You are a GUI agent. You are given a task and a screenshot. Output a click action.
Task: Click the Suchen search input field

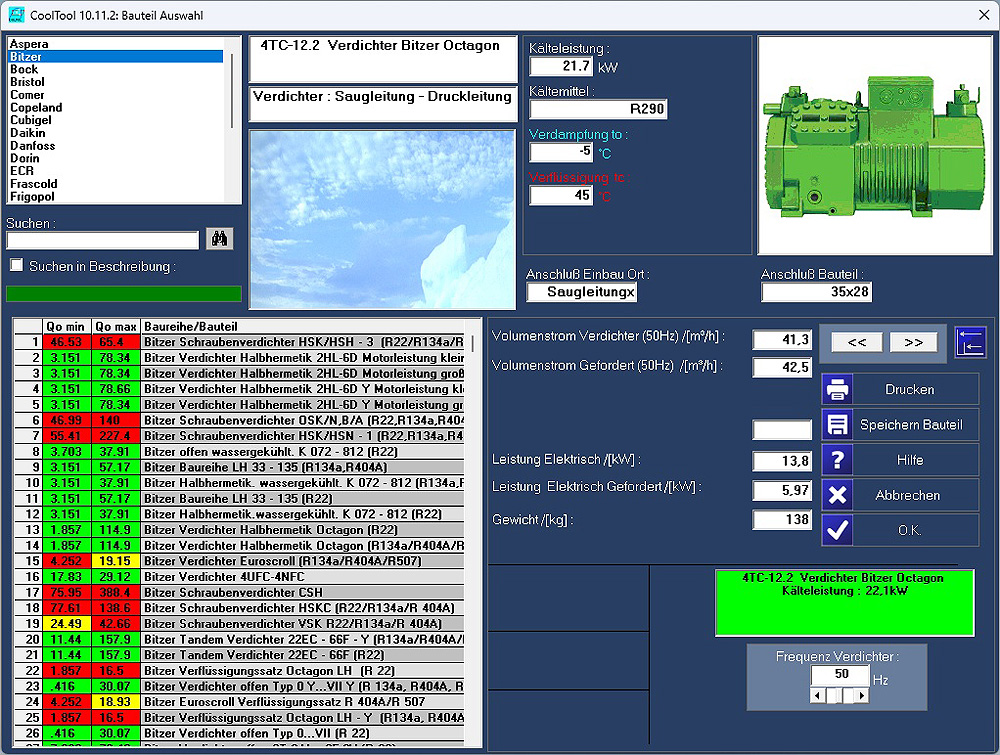103,240
